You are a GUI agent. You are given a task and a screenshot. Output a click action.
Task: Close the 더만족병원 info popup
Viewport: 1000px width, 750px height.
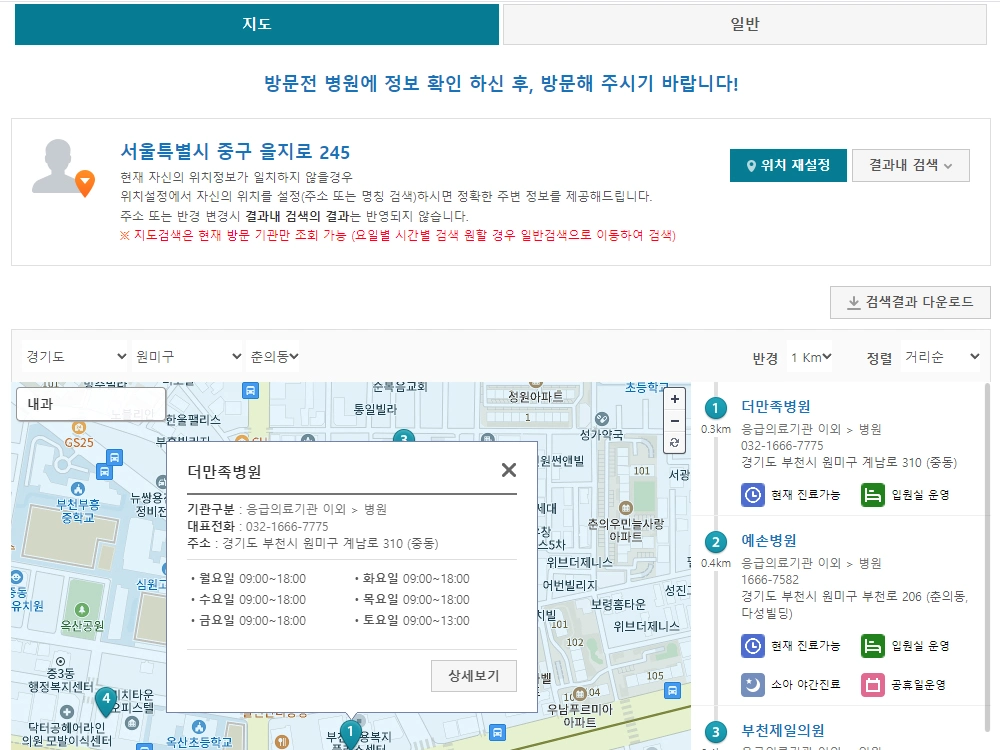[509, 470]
